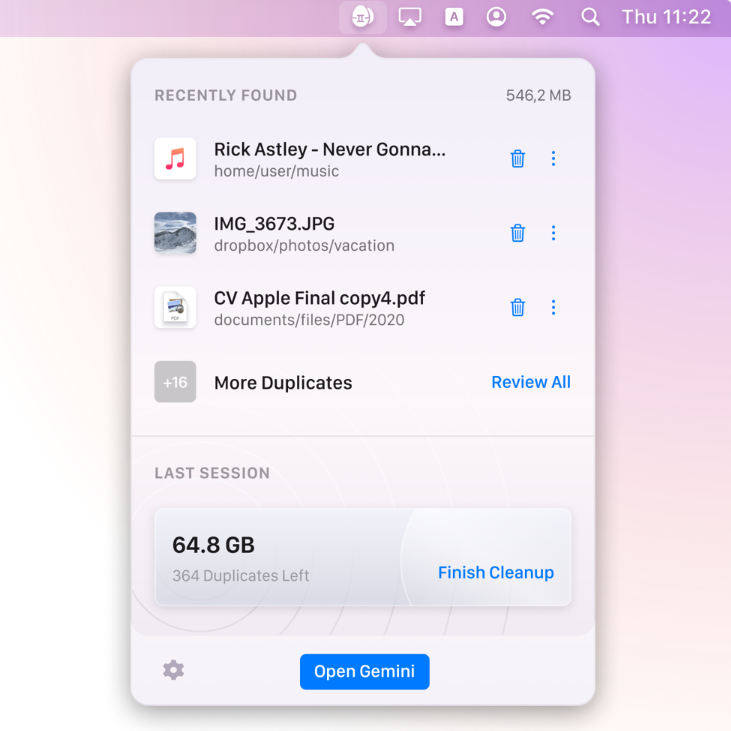
Task: Select the IMG_3673.JPG photo thumbnail
Action: tap(175, 233)
